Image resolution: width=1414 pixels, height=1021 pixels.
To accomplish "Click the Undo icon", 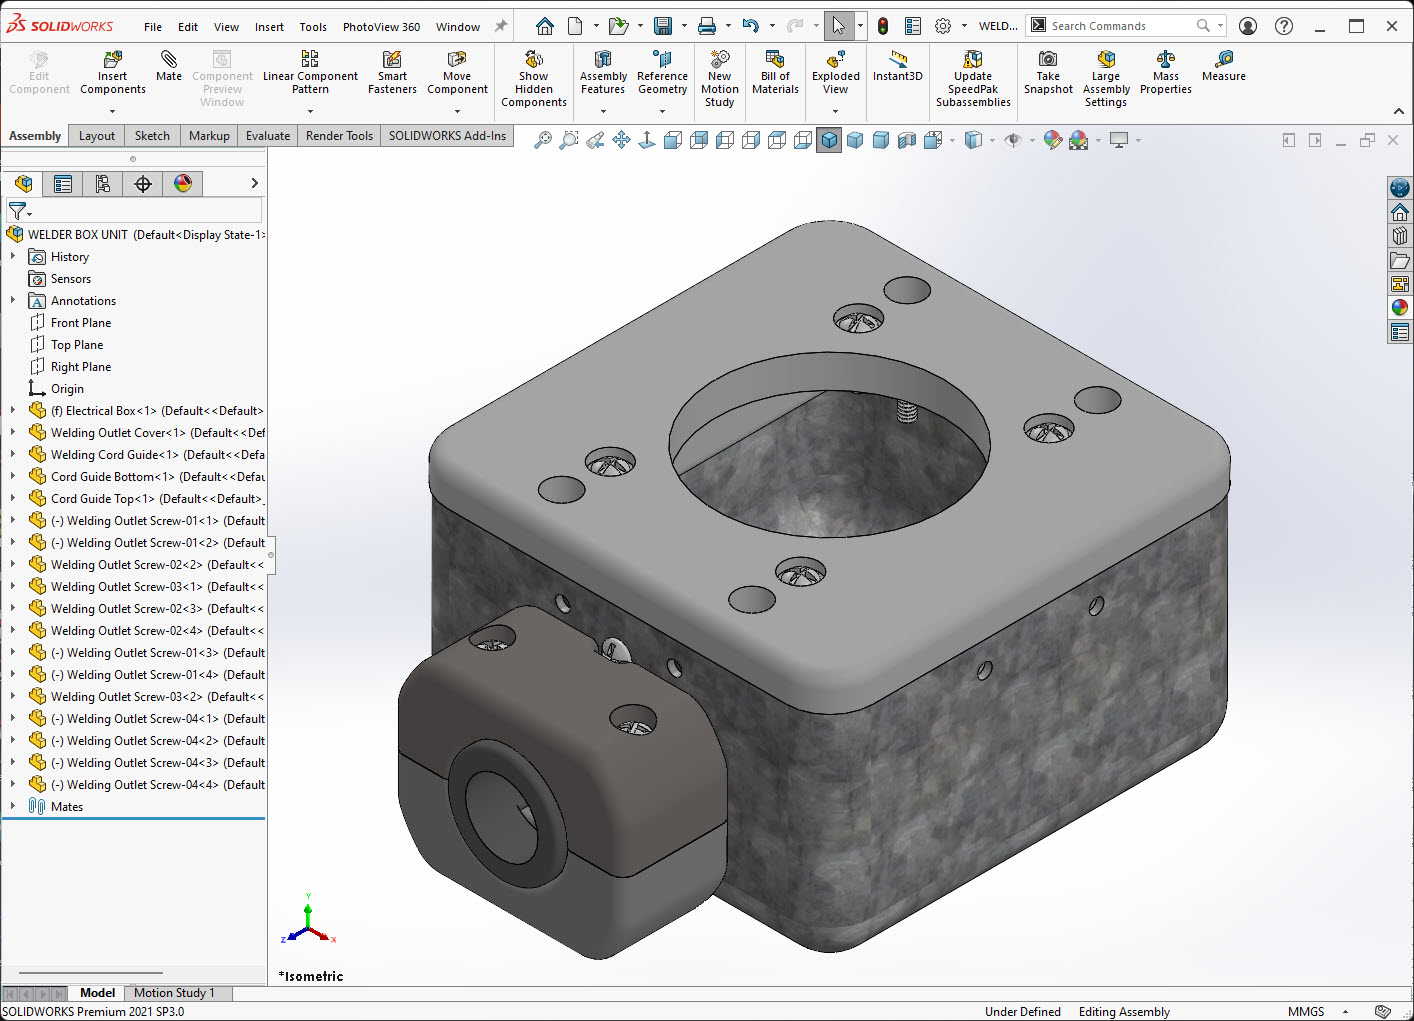I will click(x=751, y=26).
